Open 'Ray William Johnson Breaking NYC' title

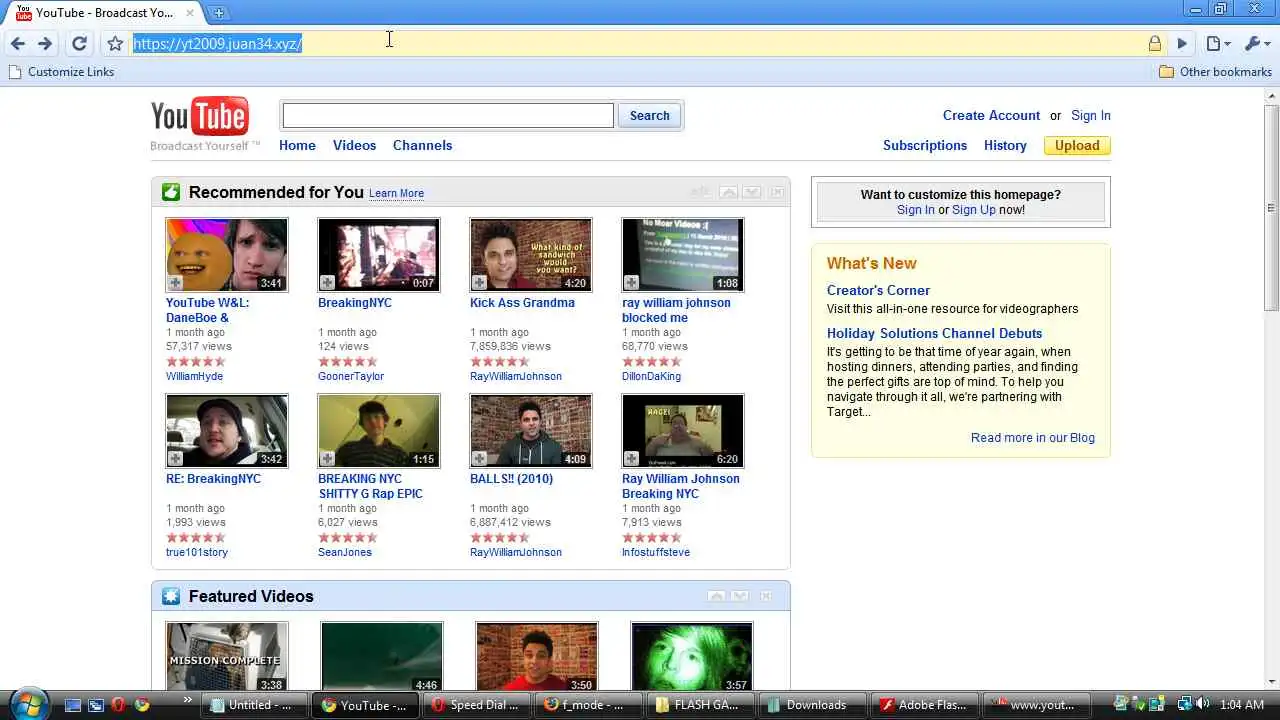coord(681,486)
